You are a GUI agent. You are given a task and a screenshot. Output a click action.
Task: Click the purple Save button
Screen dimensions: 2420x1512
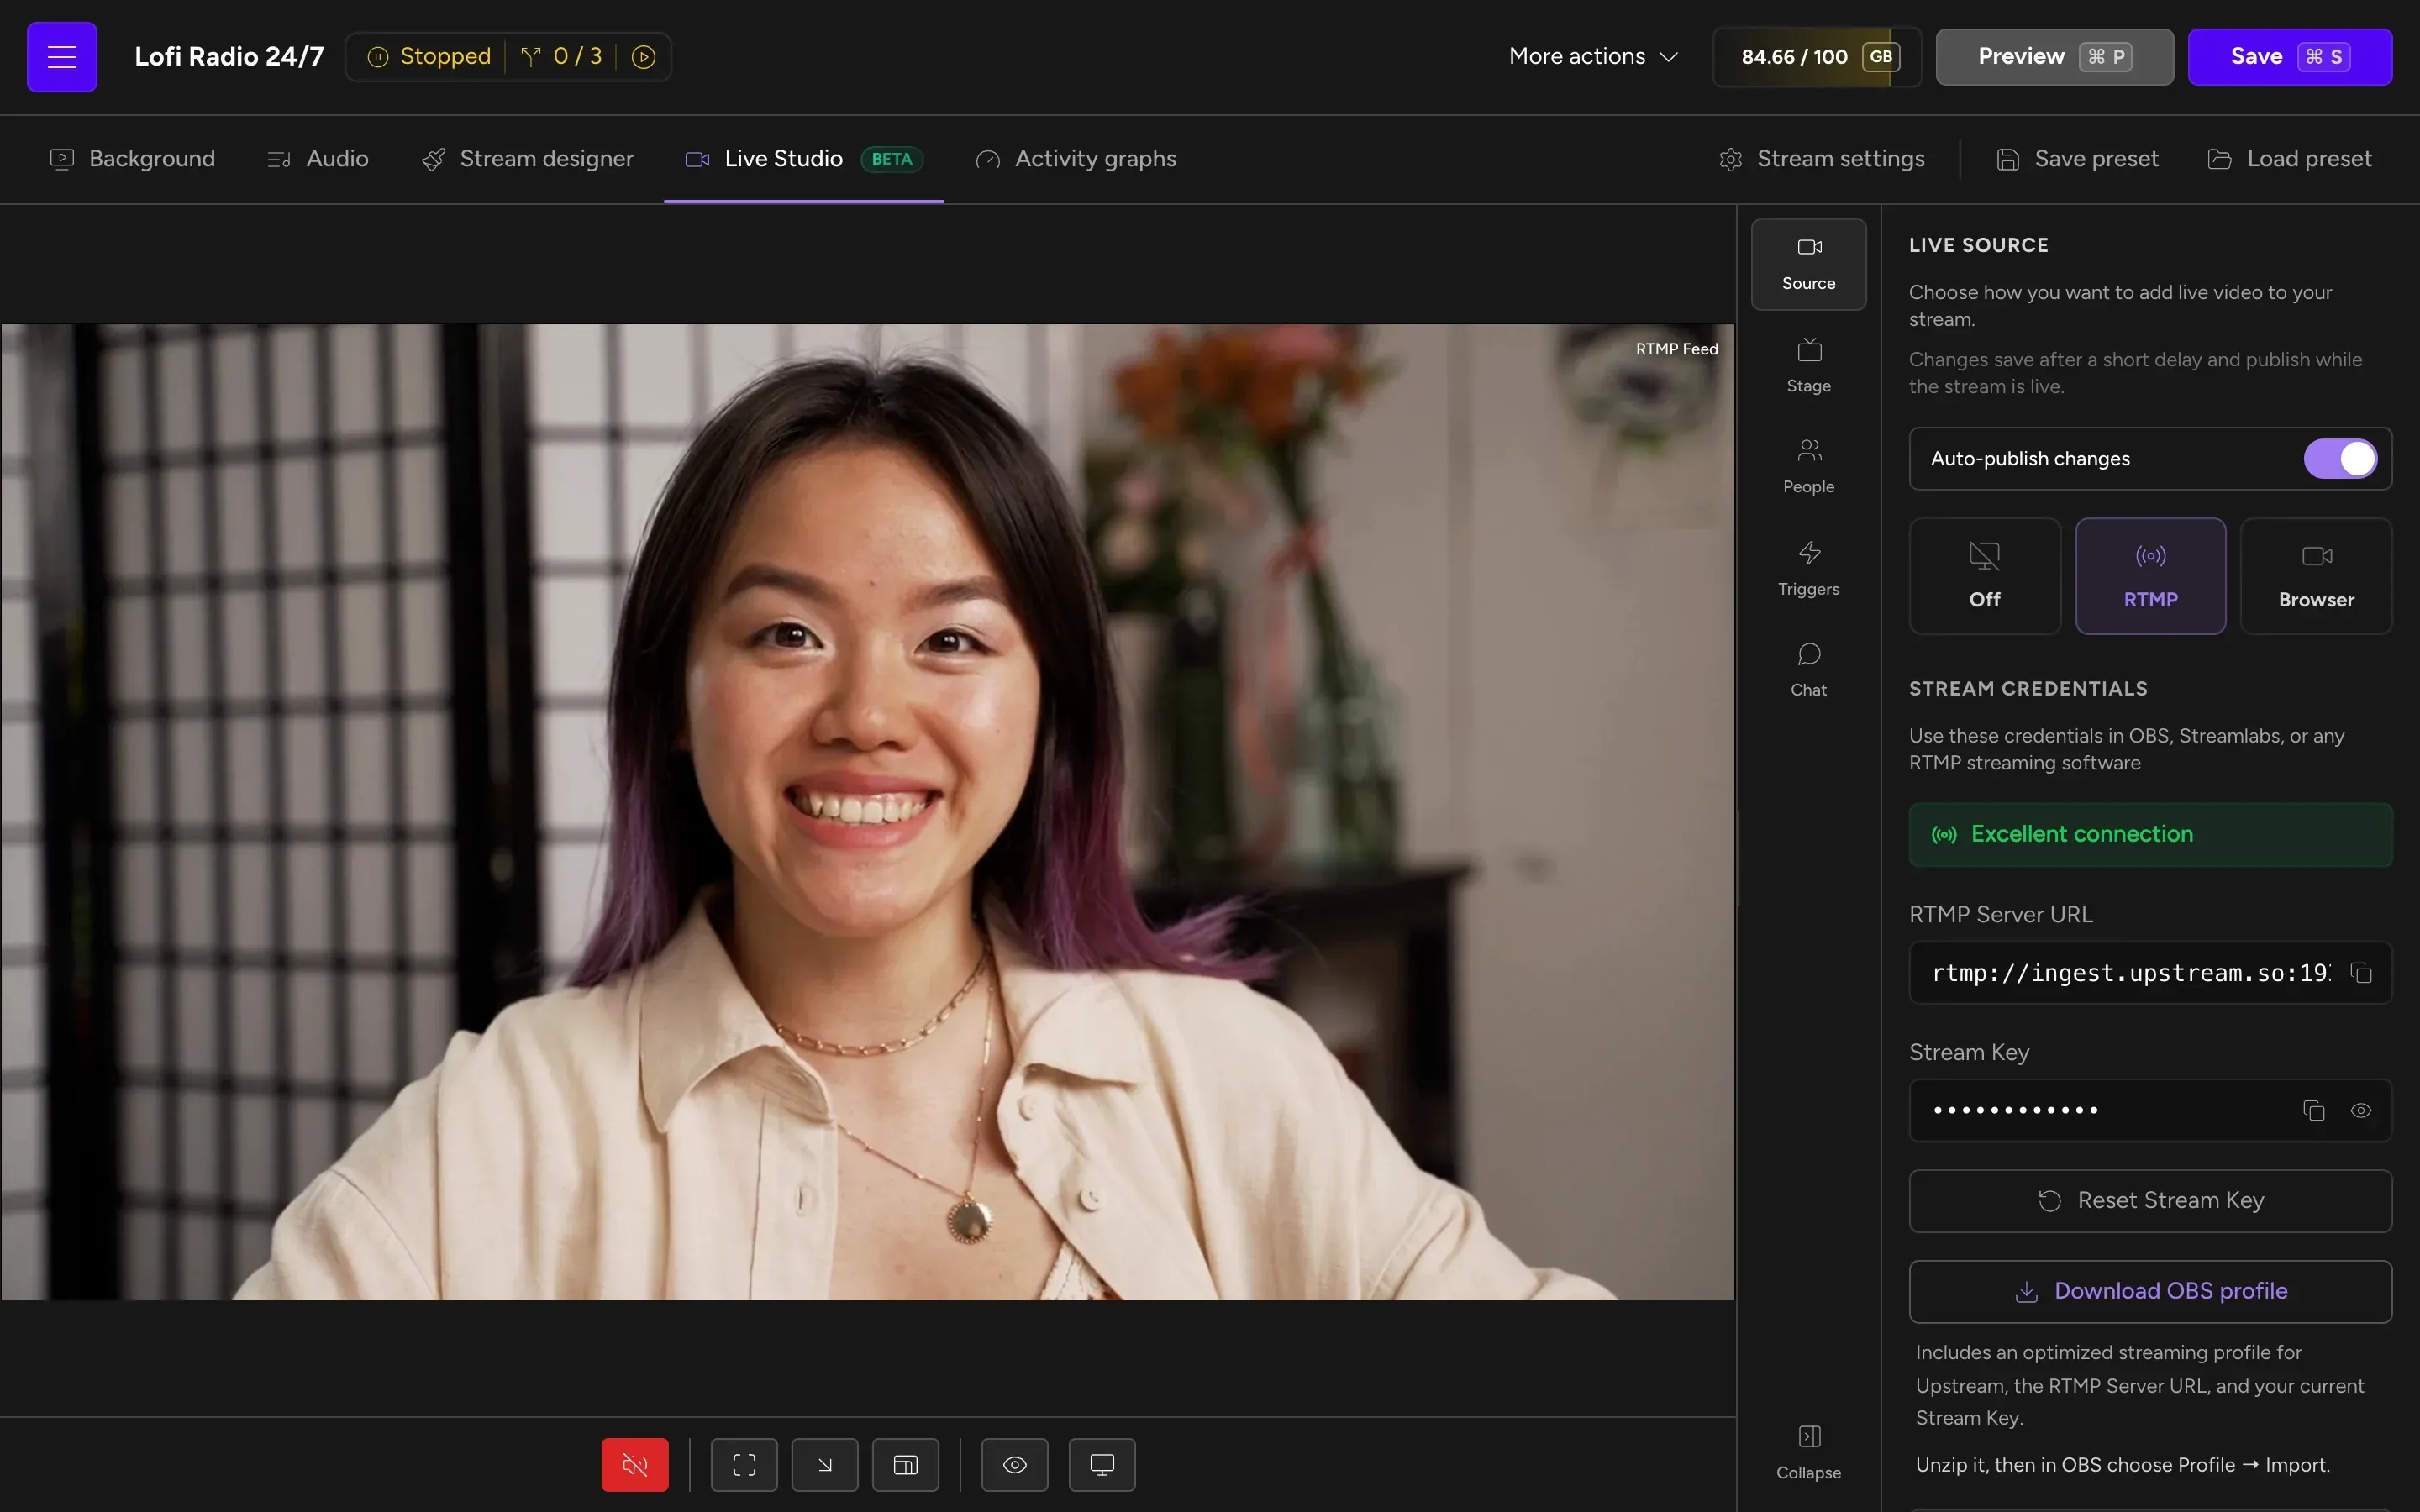[2290, 57]
